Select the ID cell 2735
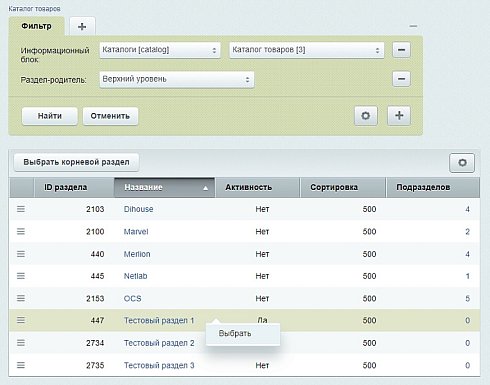The height and width of the screenshot is (385, 490). [95, 365]
